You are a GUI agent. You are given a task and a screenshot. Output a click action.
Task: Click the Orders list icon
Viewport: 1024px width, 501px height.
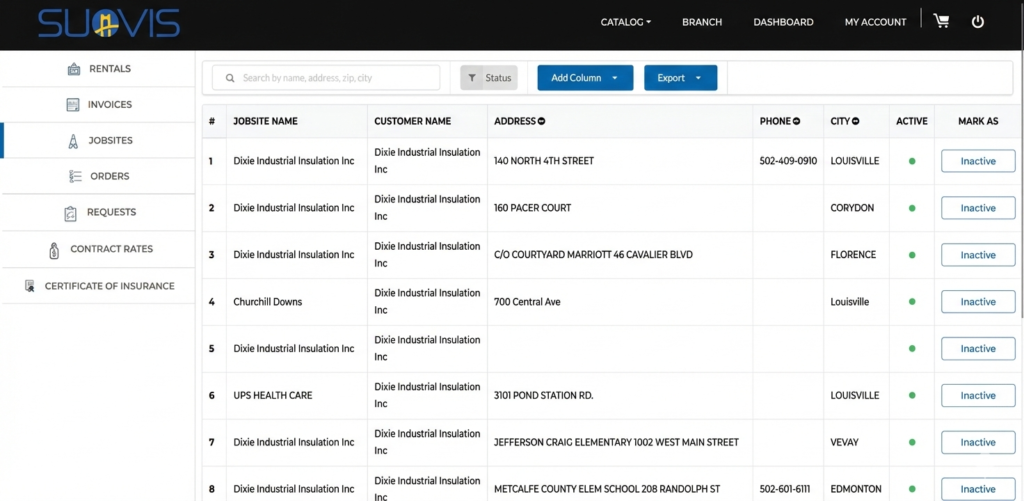75,176
